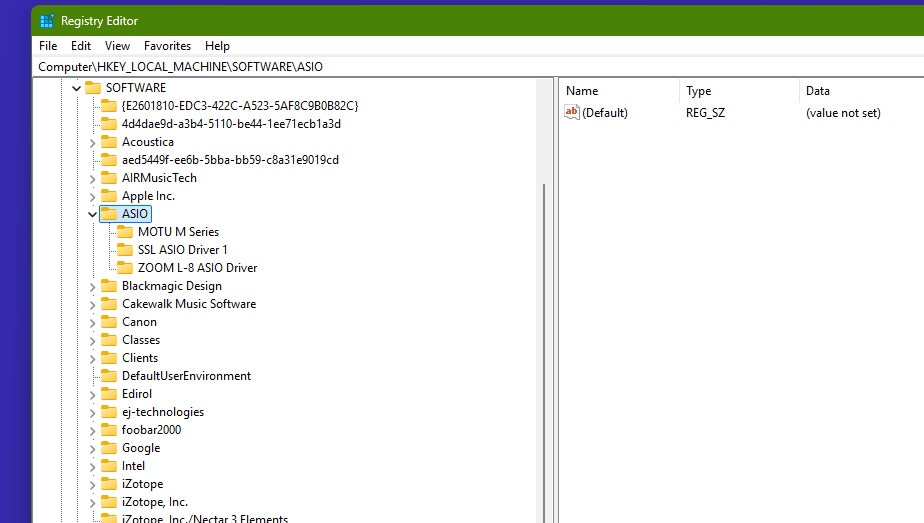
Task: Click the Registry Editor app icon in title bar
Action: coord(47,21)
